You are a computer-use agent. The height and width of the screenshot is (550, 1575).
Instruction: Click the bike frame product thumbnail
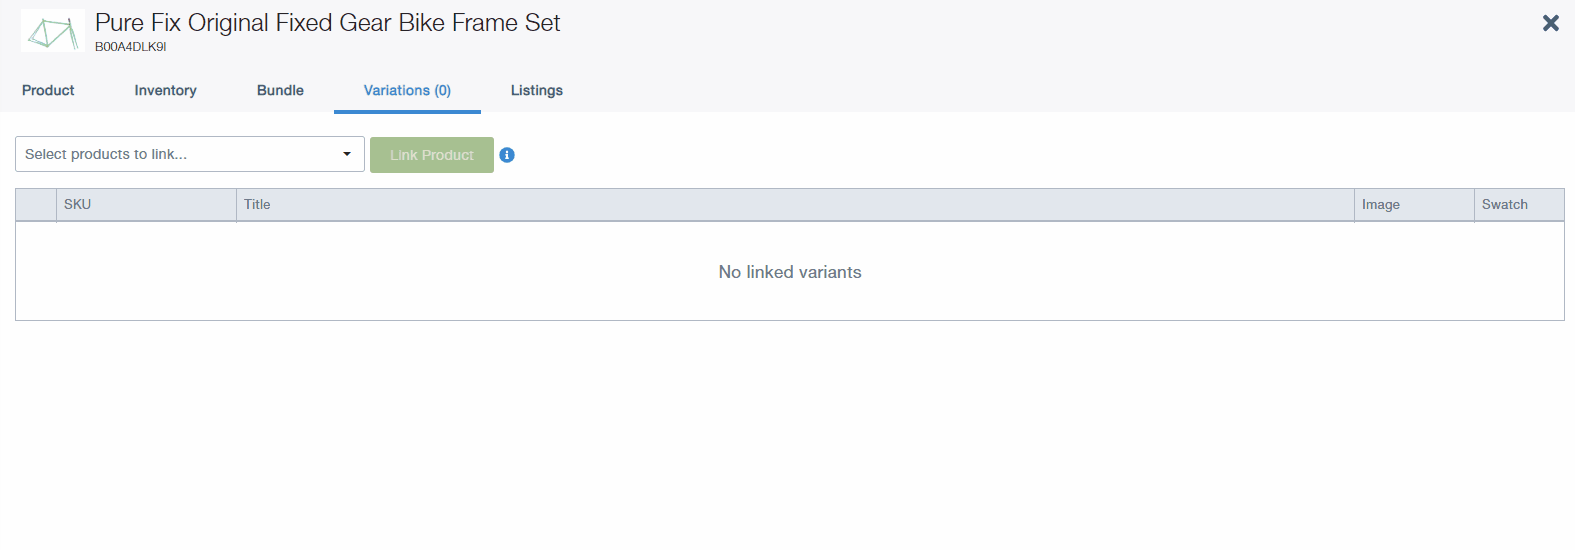pyautogui.click(x=52, y=31)
